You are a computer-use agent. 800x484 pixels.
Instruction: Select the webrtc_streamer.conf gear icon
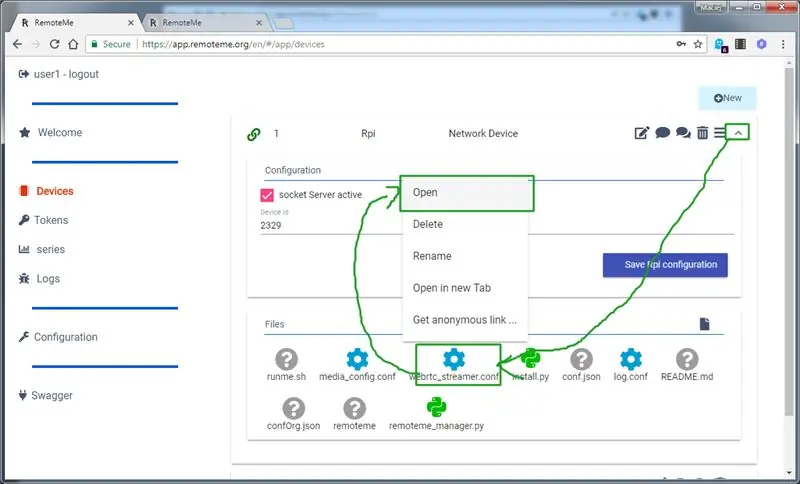click(x=454, y=359)
